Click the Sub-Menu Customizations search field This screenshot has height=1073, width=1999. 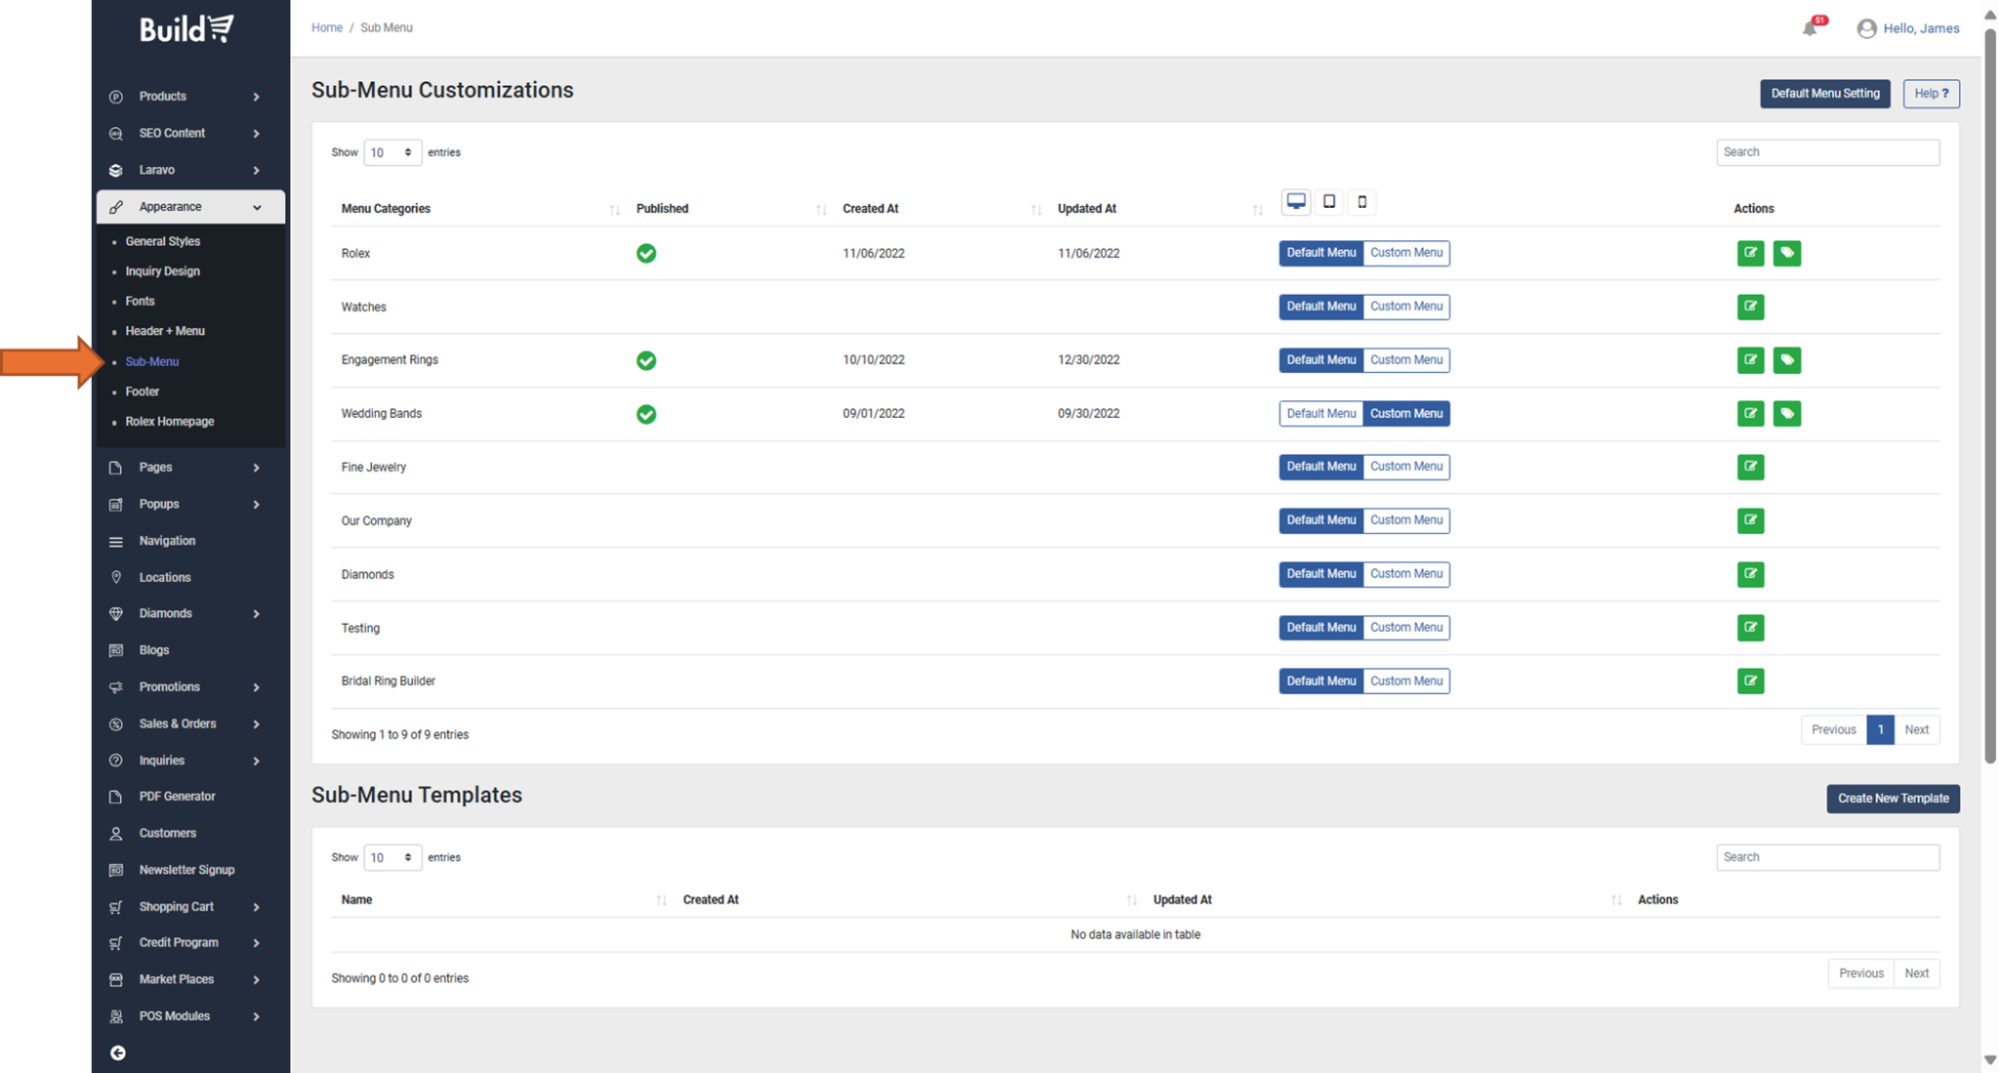(x=1827, y=152)
